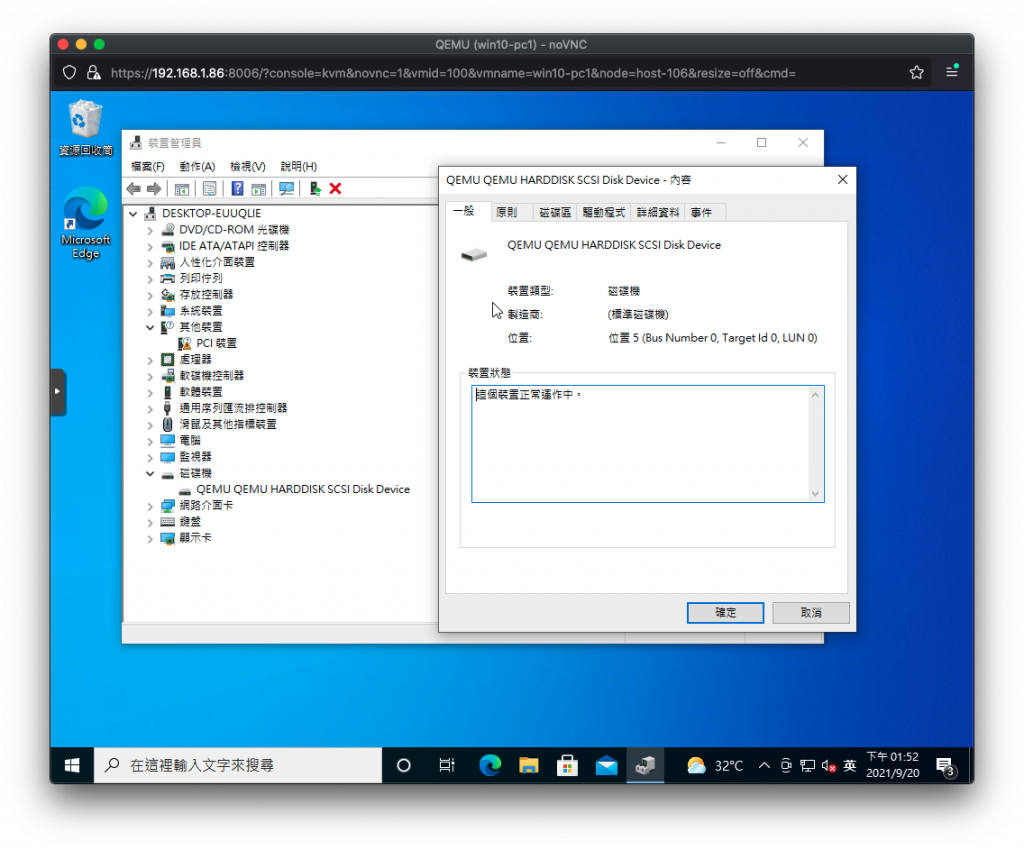The width and height of the screenshot is (1024, 850).
Task: Open Recycle Bin desktop icon
Action: point(86,128)
